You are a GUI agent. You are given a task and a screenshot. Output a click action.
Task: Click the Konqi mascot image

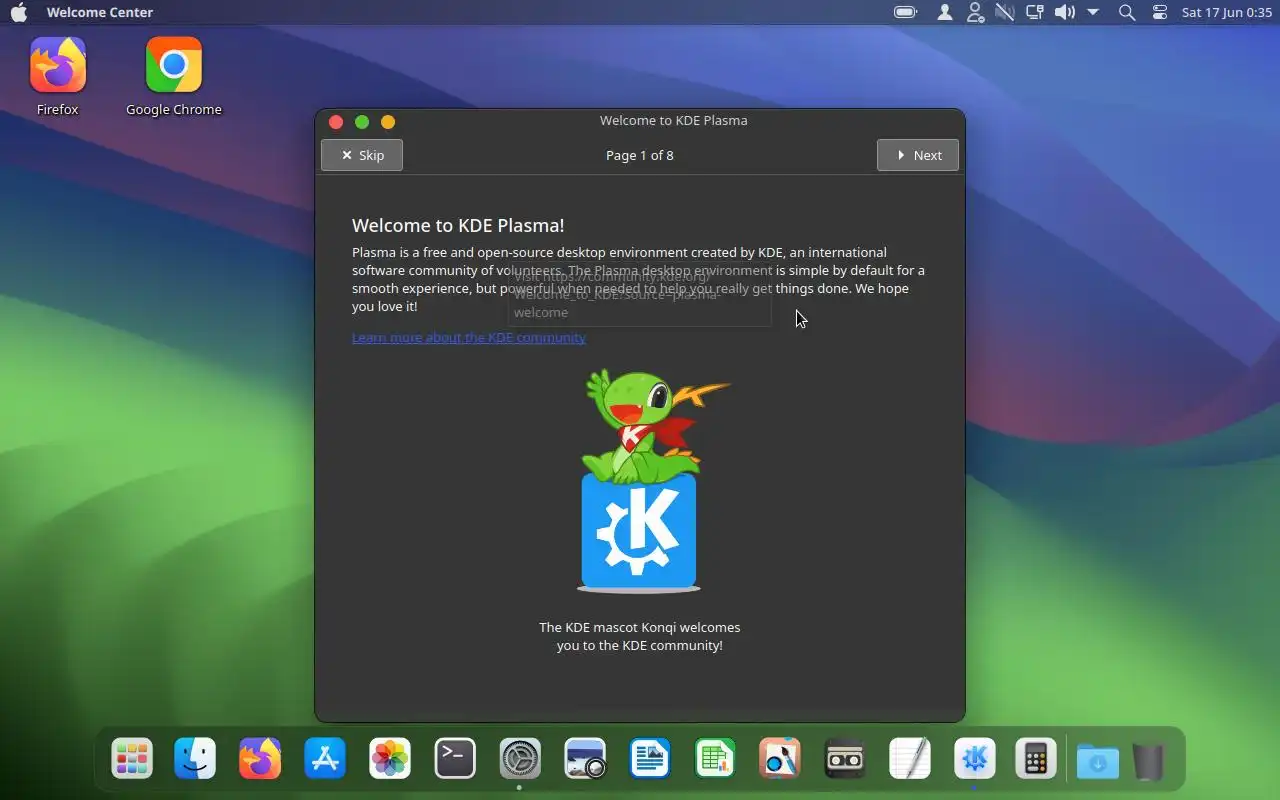(640, 480)
